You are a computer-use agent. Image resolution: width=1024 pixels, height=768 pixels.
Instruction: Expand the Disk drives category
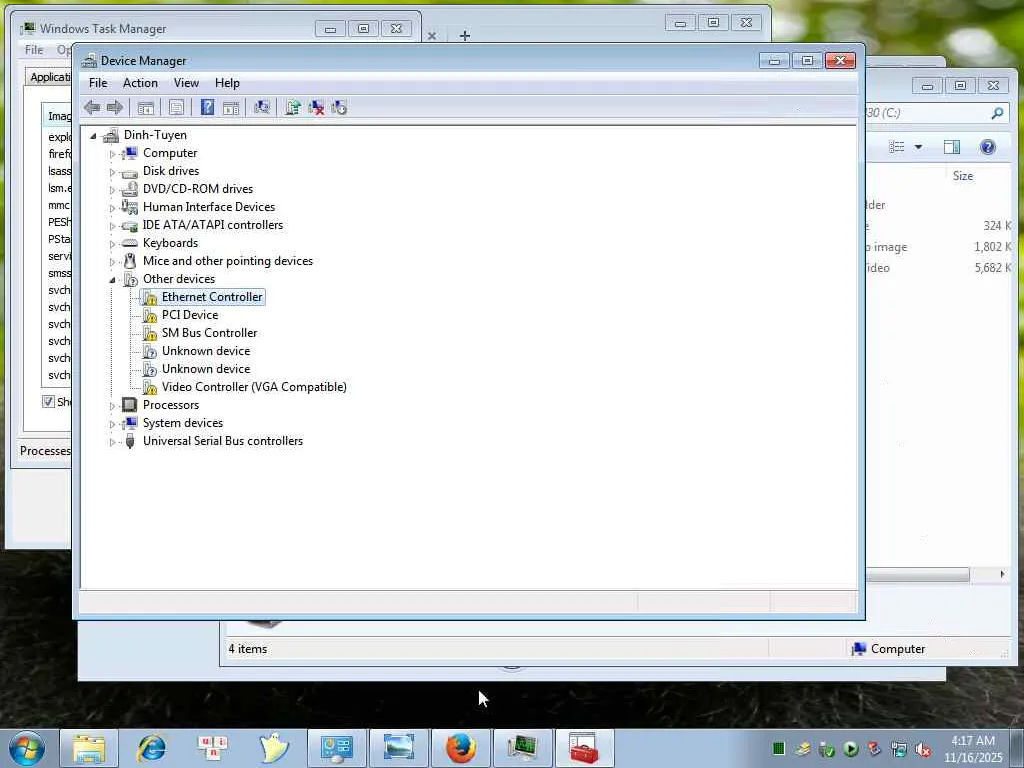coord(112,172)
